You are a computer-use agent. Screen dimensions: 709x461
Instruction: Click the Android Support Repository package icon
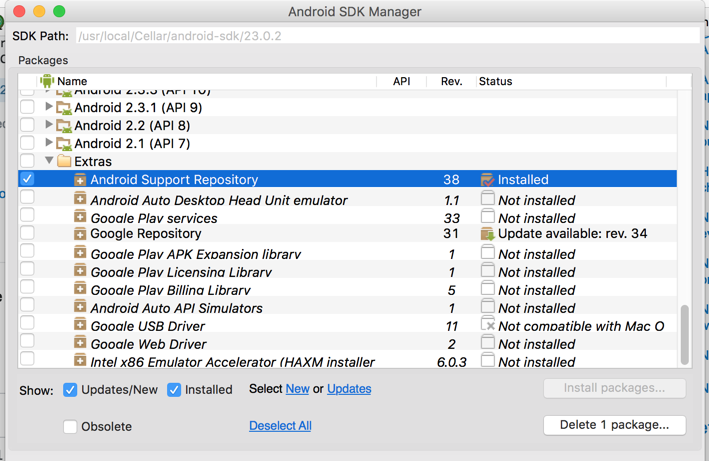click(80, 180)
